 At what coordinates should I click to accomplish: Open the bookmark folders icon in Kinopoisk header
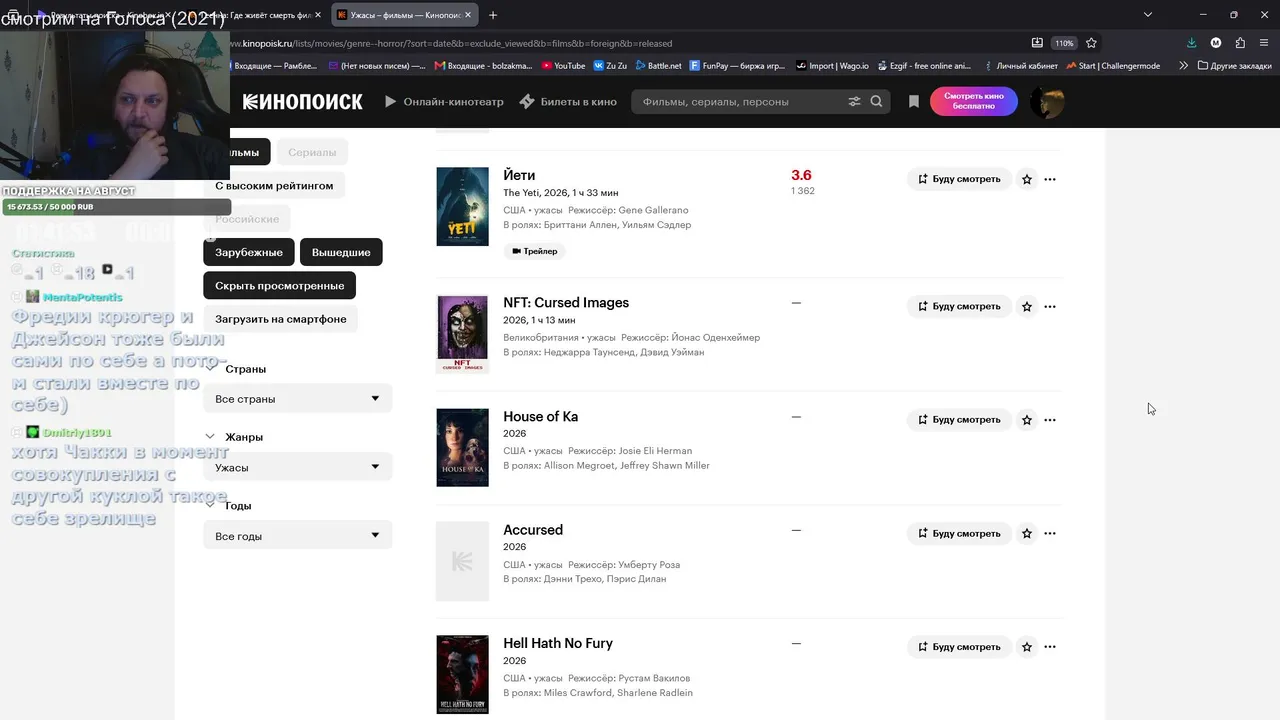[x=913, y=101]
